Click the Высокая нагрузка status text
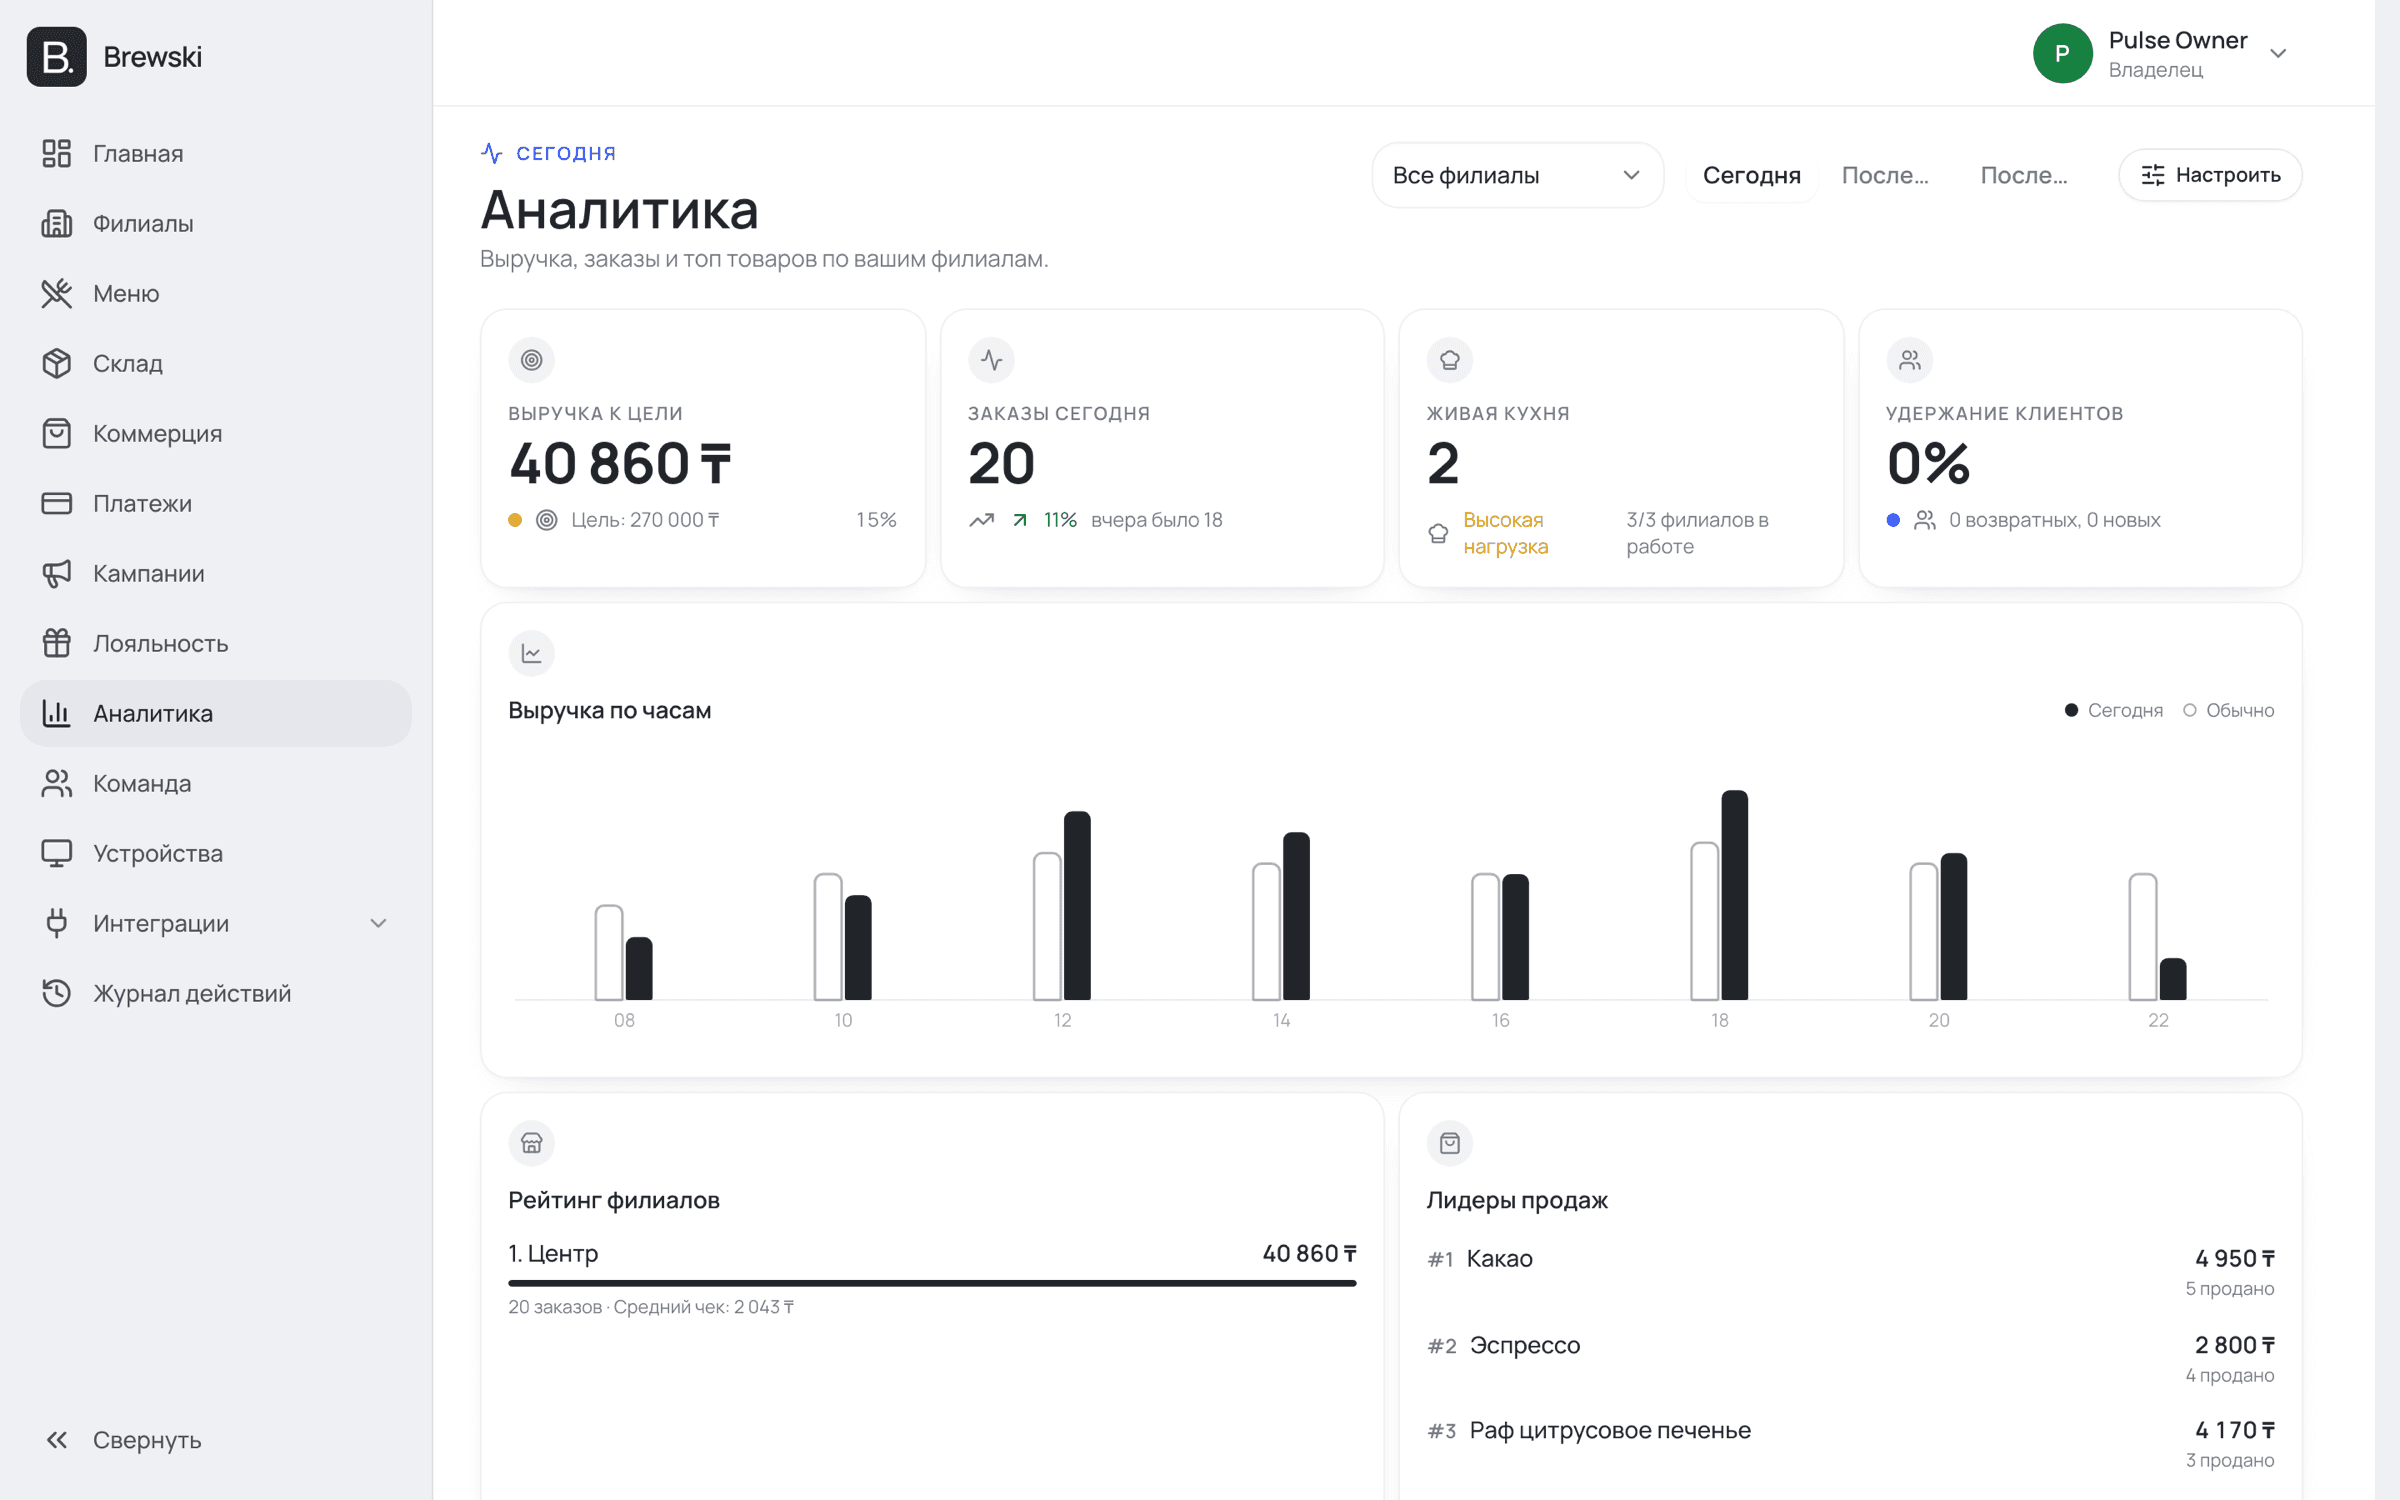This screenshot has height=1500, width=2400. click(1505, 533)
